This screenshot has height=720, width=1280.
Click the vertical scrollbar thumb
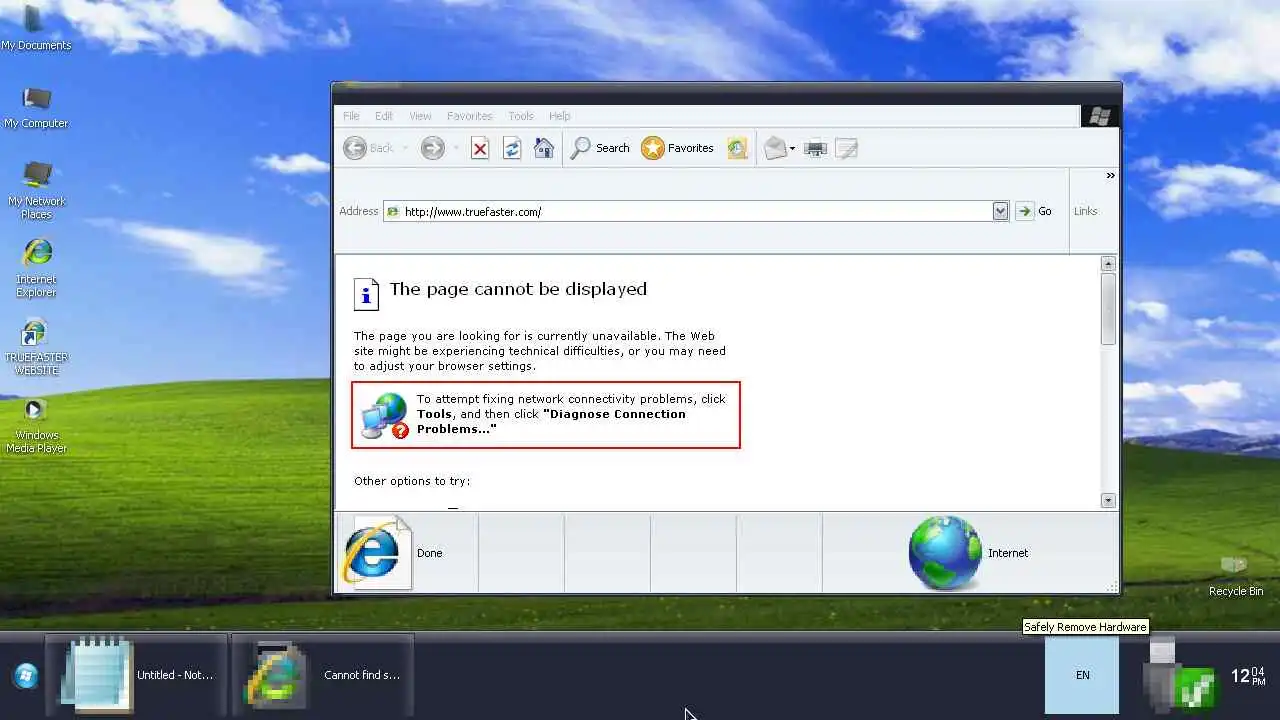pos(1108,309)
